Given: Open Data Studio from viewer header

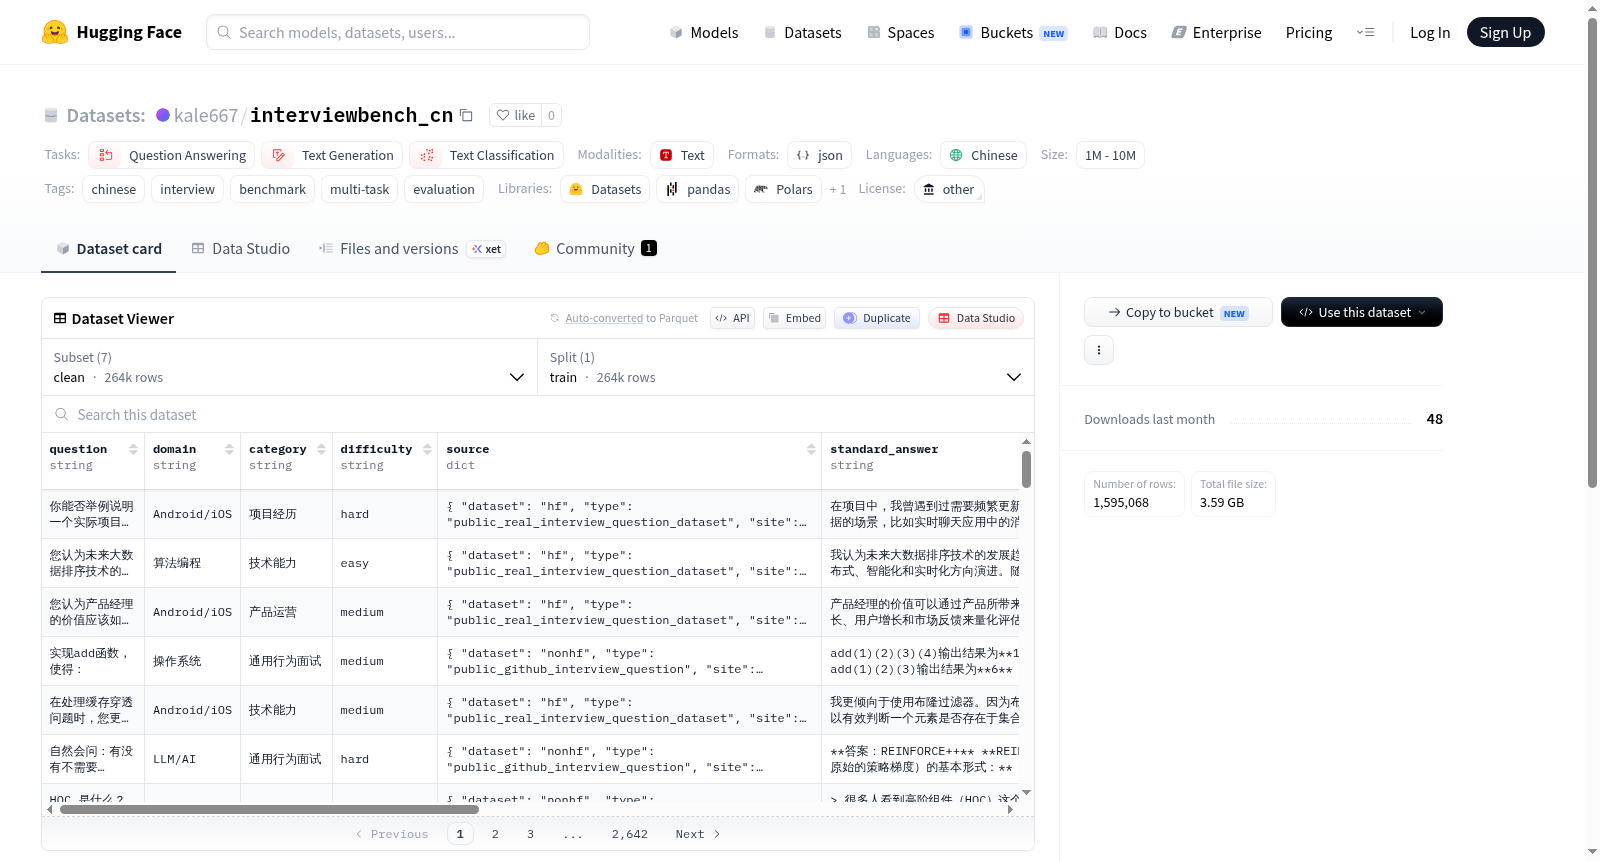Looking at the screenshot, I should [x=976, y=318].
